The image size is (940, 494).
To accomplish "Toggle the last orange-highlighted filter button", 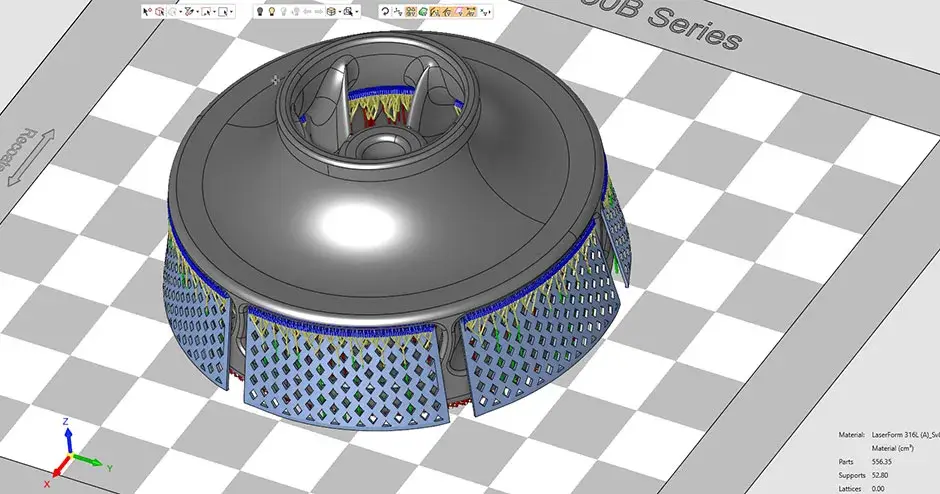I will (471, 12).
